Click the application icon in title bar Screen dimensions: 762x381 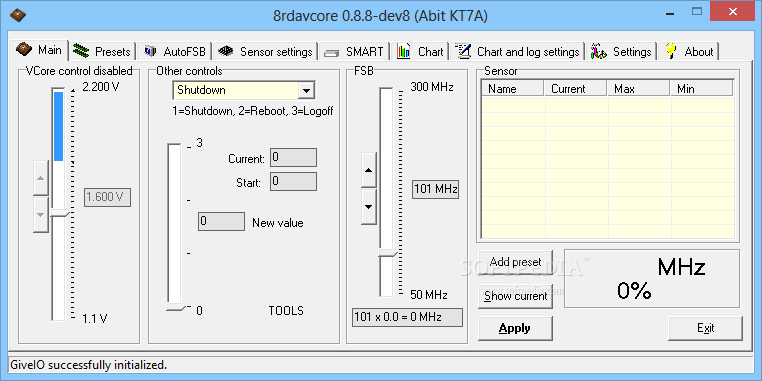pyautogui.click(x=18, y=16)
